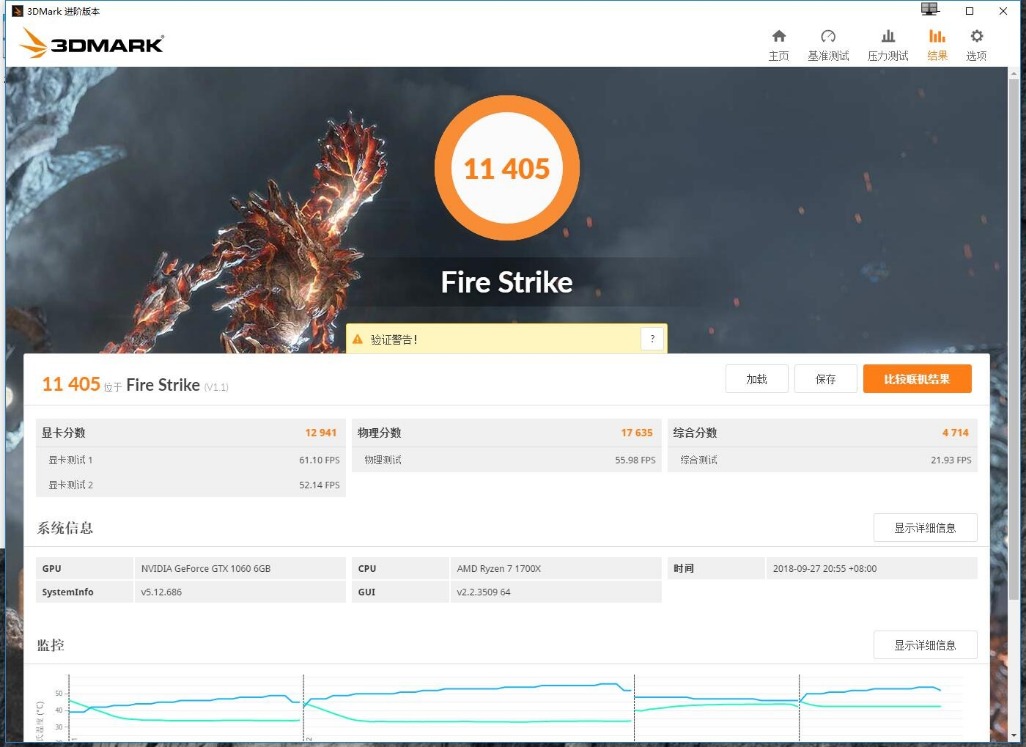Click the dual-display icon in the title bar
Image resolution: width=1026 pixels, height=747 pixels.
[x=929, y=8]
